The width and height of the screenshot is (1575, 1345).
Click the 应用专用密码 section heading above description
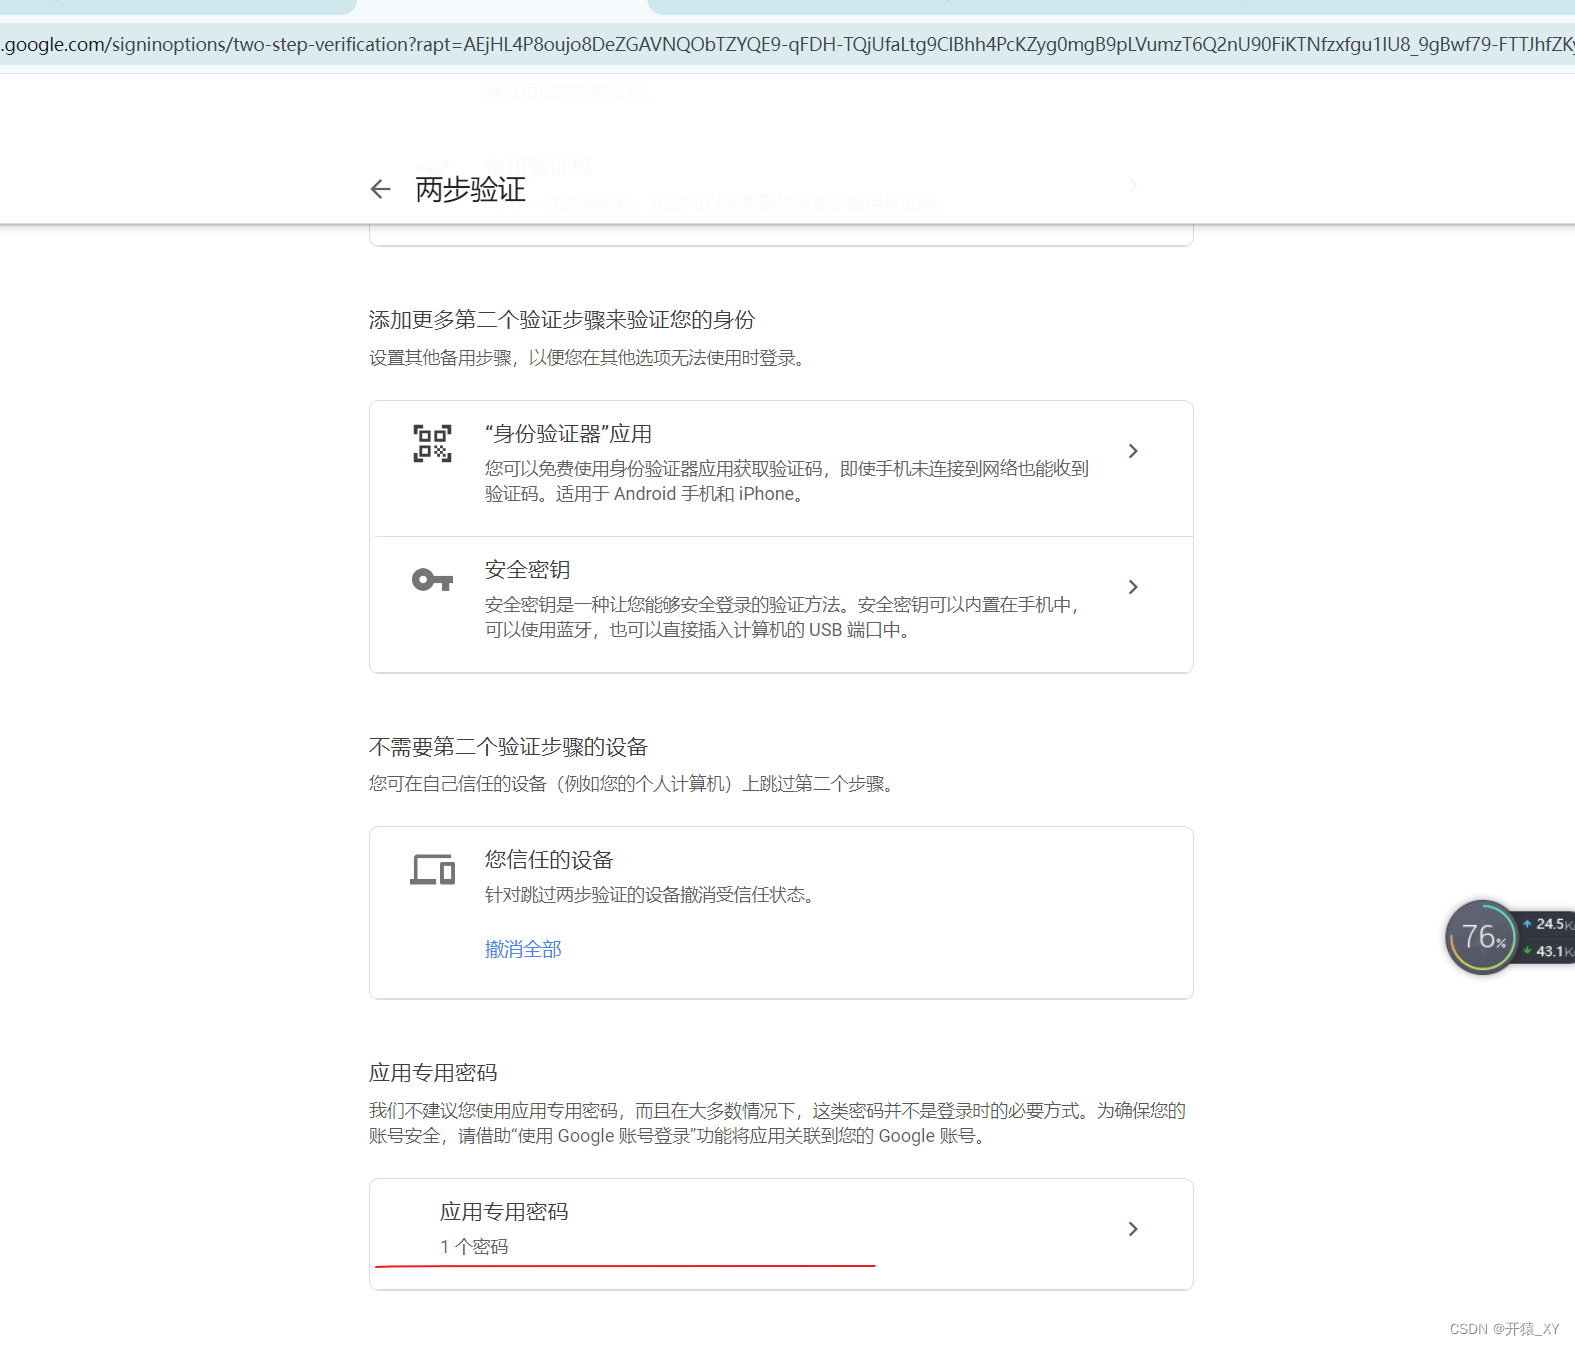433,1073
